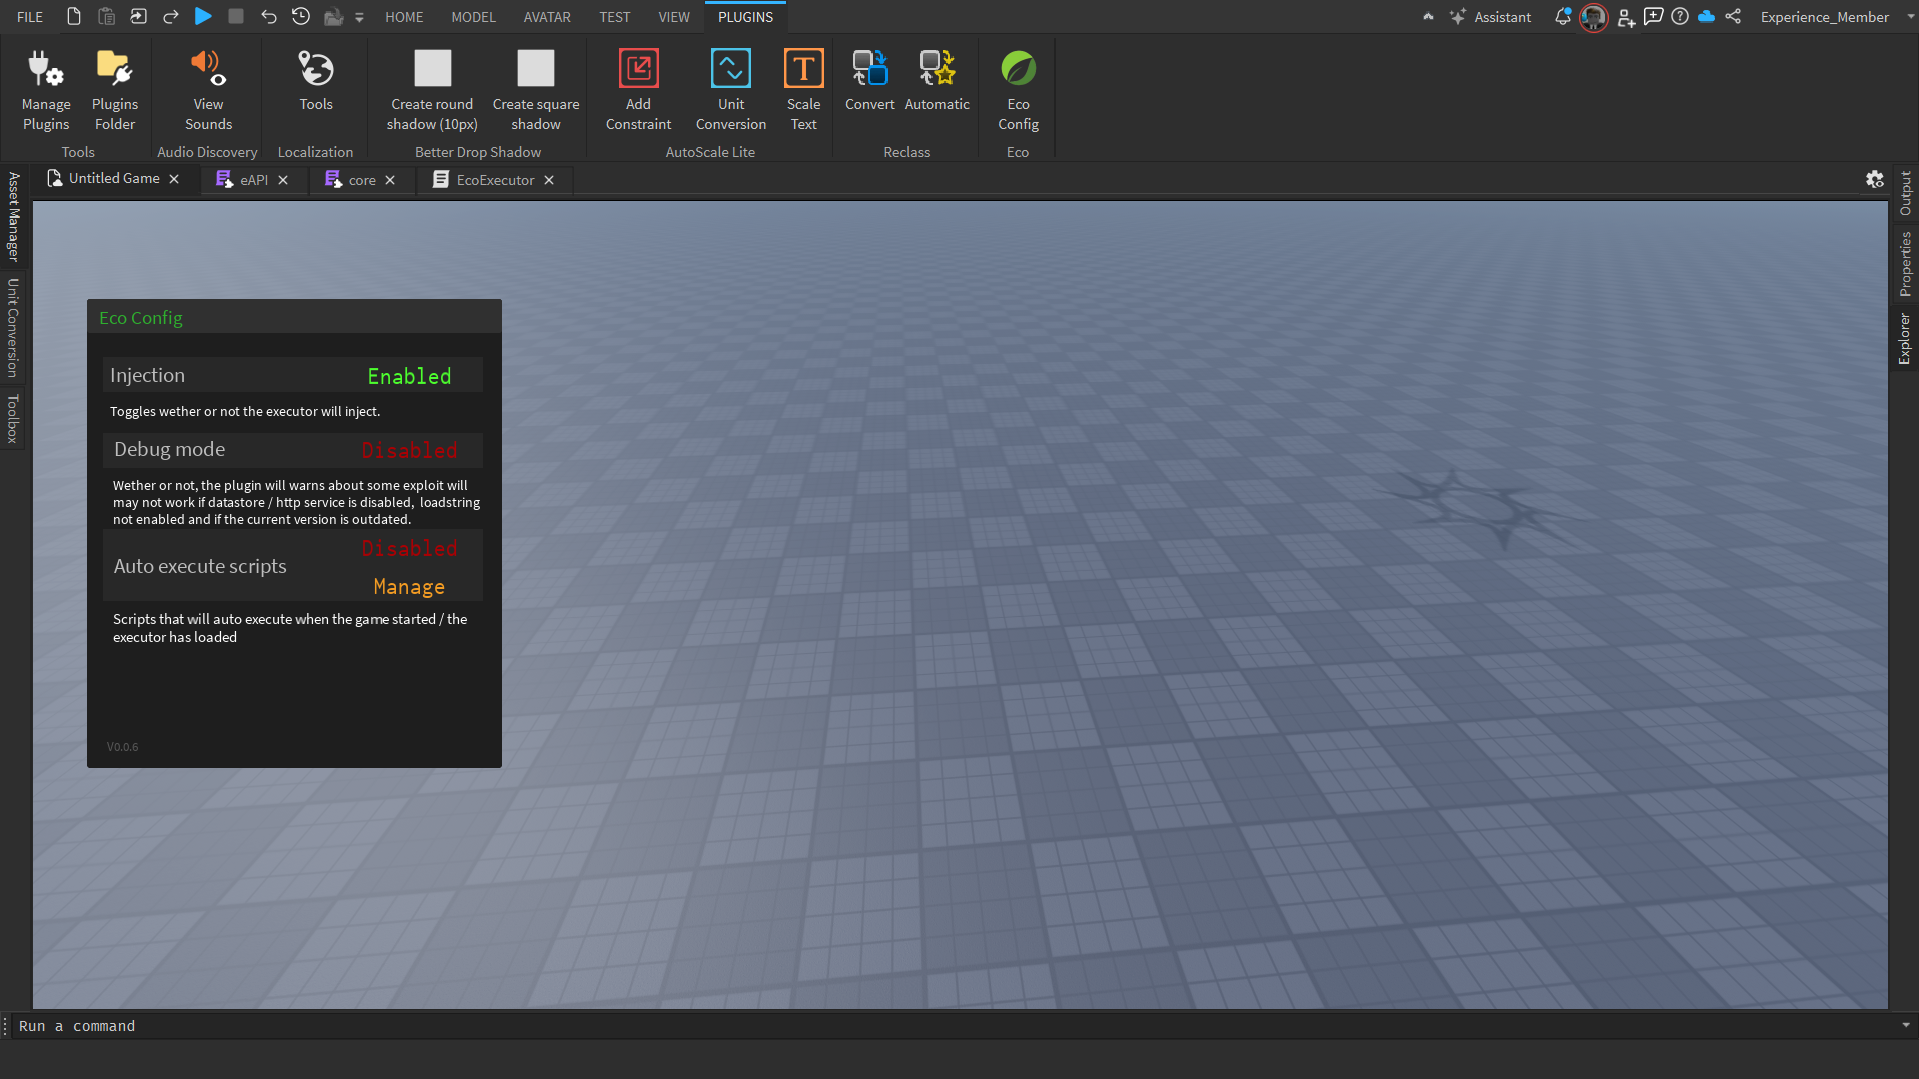This screenshot has width=1919, height=1079.
Task: Click Manage auto execute scripts
Action: (409, 587)
